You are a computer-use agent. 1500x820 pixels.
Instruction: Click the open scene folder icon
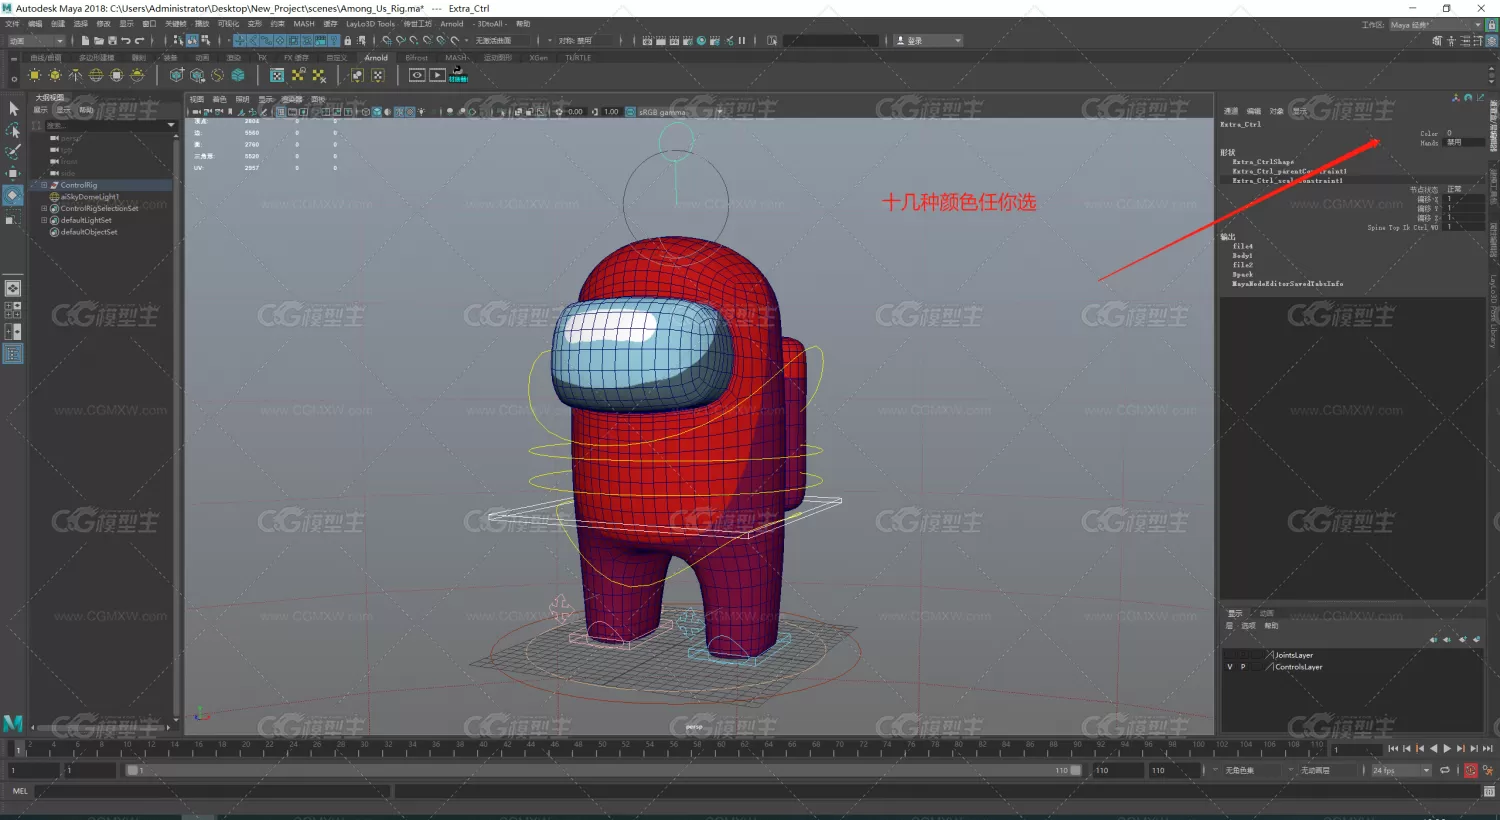pyautogui.click(x=99, y=41)
